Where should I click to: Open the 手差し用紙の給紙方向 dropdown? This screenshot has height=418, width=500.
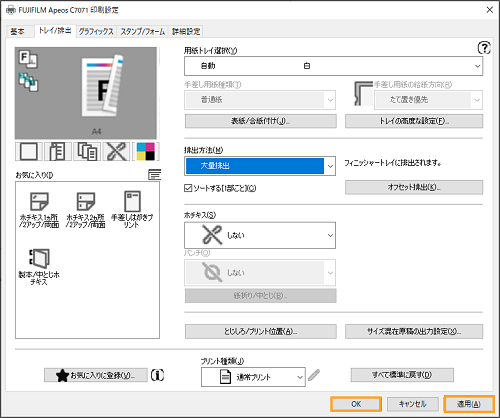pyautogui.click(x=428, y=100)
